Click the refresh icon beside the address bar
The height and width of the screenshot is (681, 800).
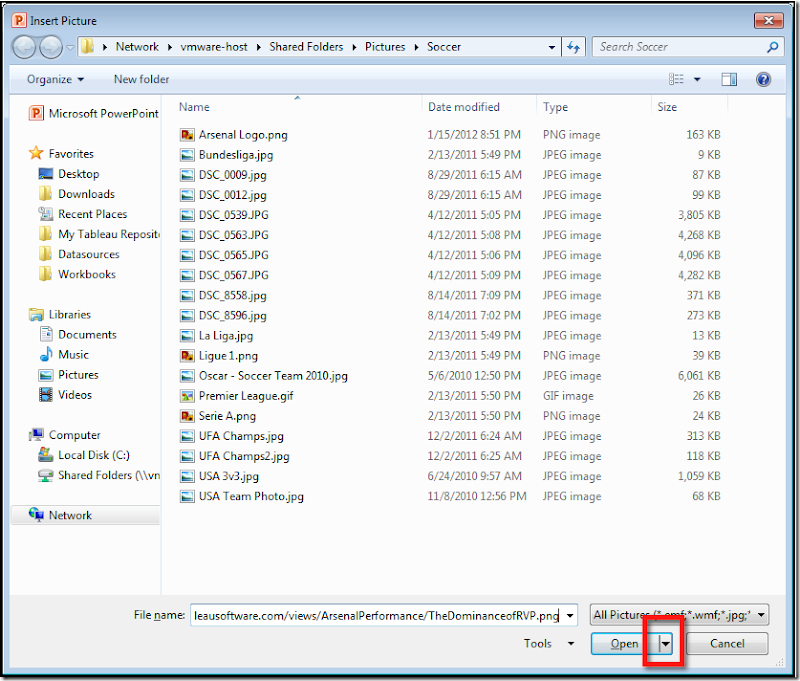573,47
